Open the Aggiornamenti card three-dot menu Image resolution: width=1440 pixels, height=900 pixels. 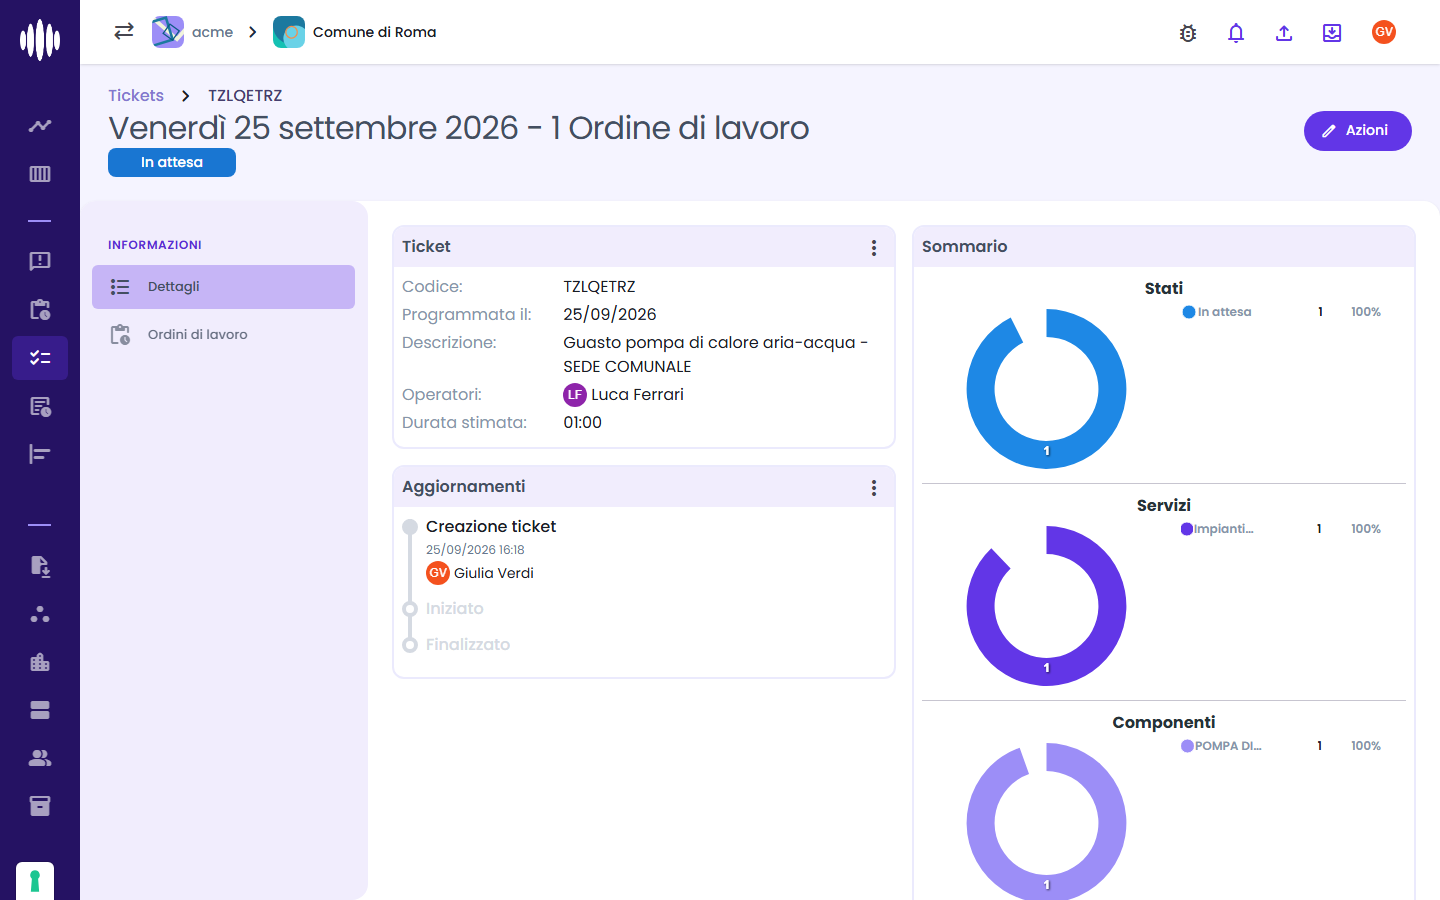(874, 488)
